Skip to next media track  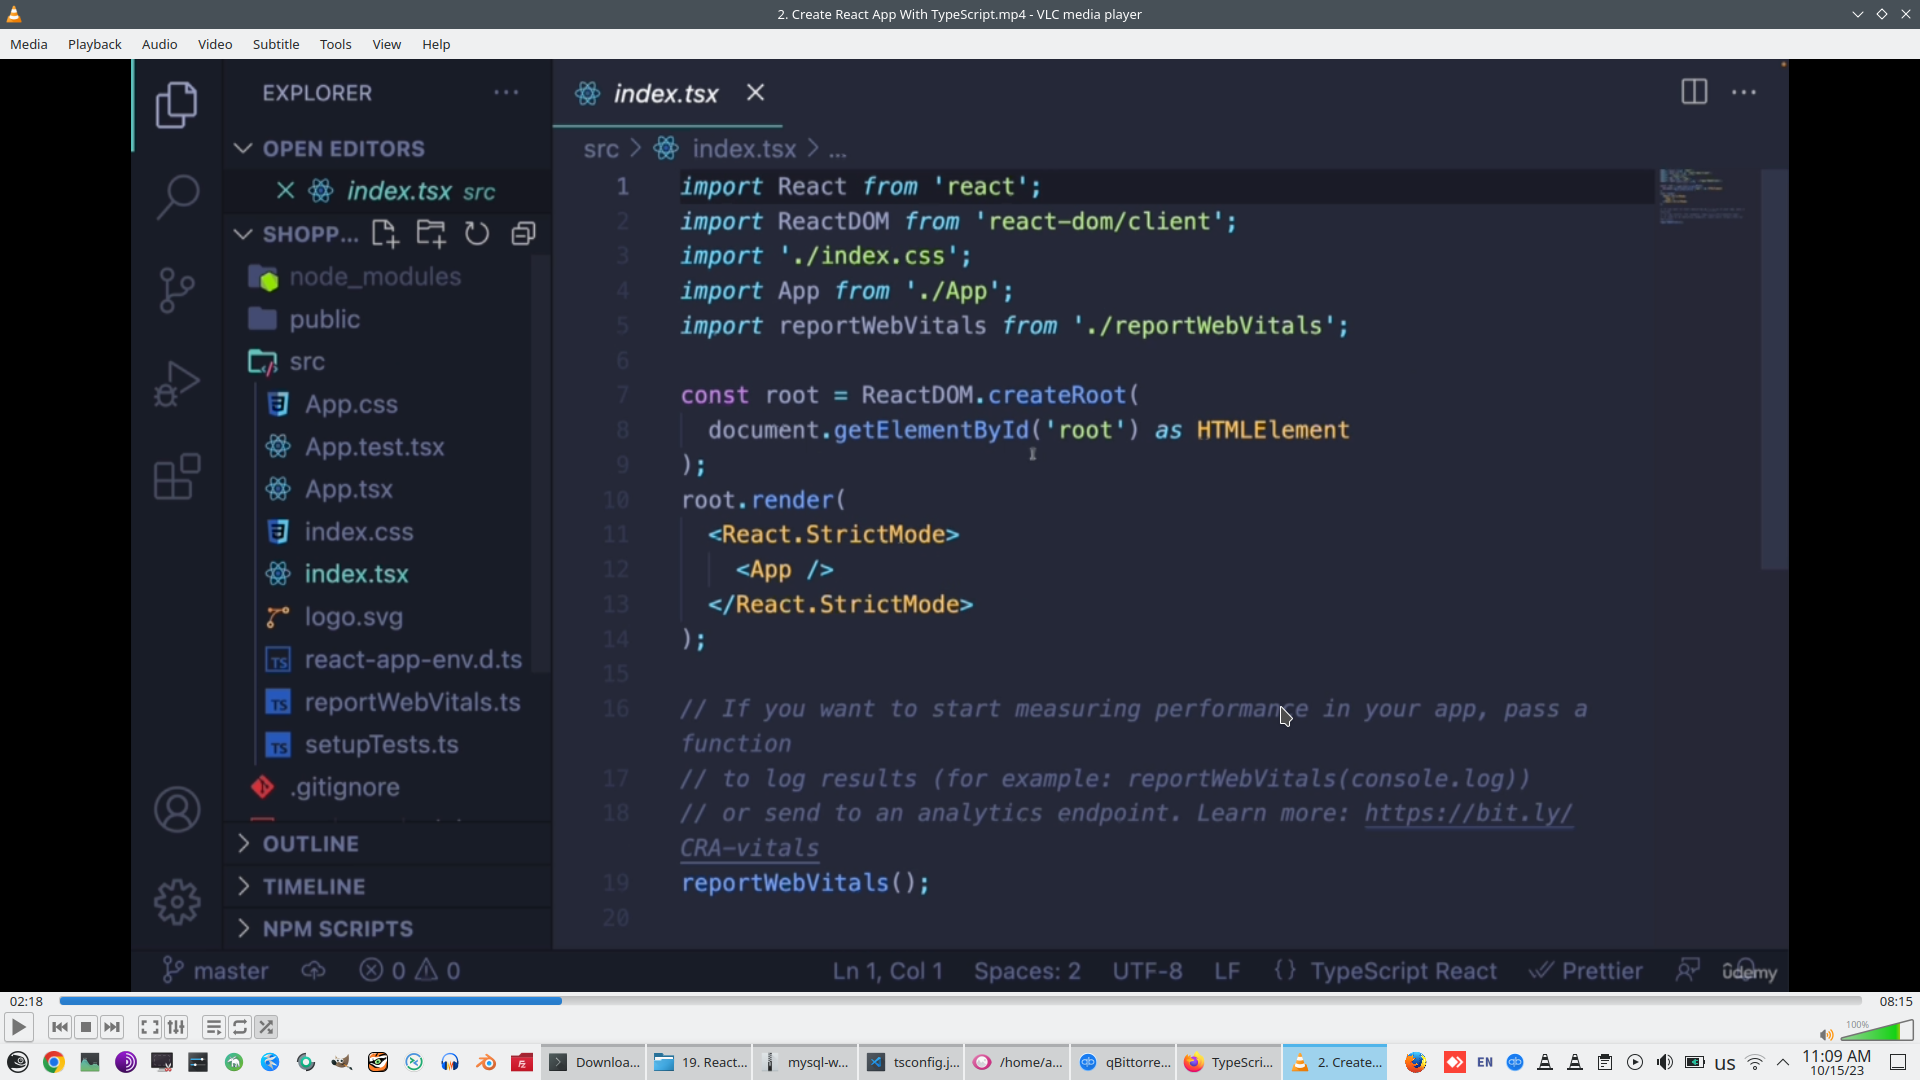pos(112,1027)
